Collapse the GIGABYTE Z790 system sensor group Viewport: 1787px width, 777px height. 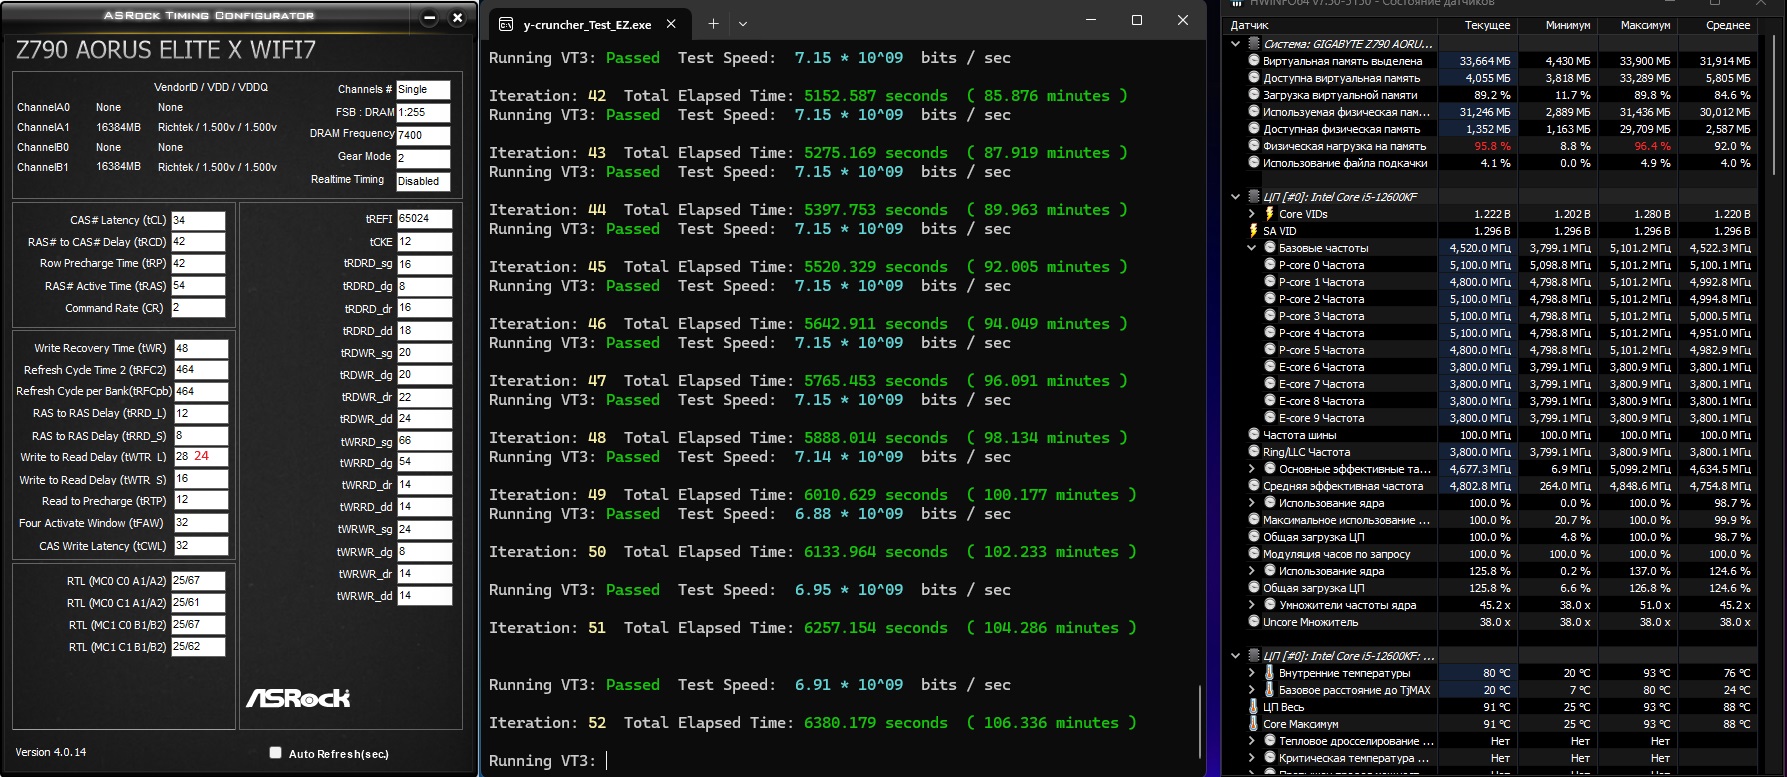pyautogui.click(x=1236, y=44)
